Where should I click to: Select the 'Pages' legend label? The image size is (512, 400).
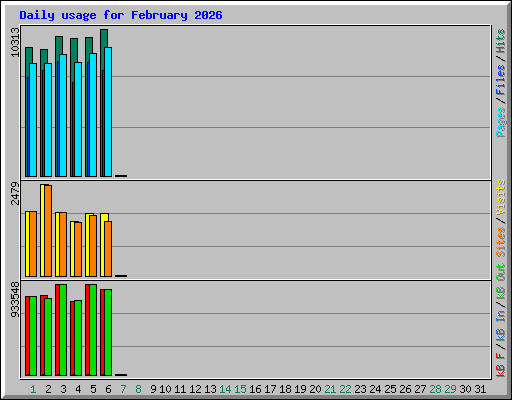click(501, 122)
